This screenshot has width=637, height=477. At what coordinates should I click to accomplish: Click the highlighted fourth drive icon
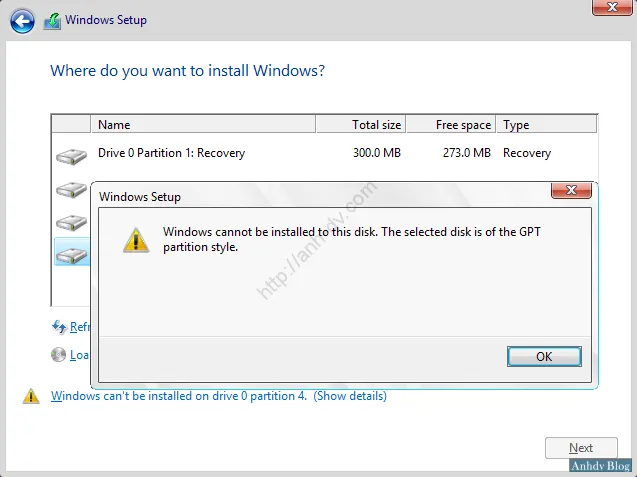[71, 254]
